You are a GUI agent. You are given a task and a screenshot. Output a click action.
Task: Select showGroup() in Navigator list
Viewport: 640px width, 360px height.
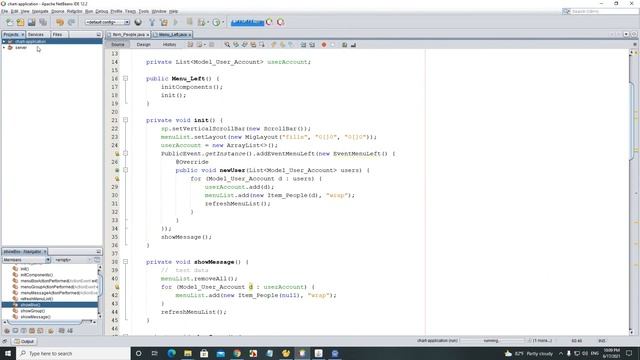(x=32, y=311)
